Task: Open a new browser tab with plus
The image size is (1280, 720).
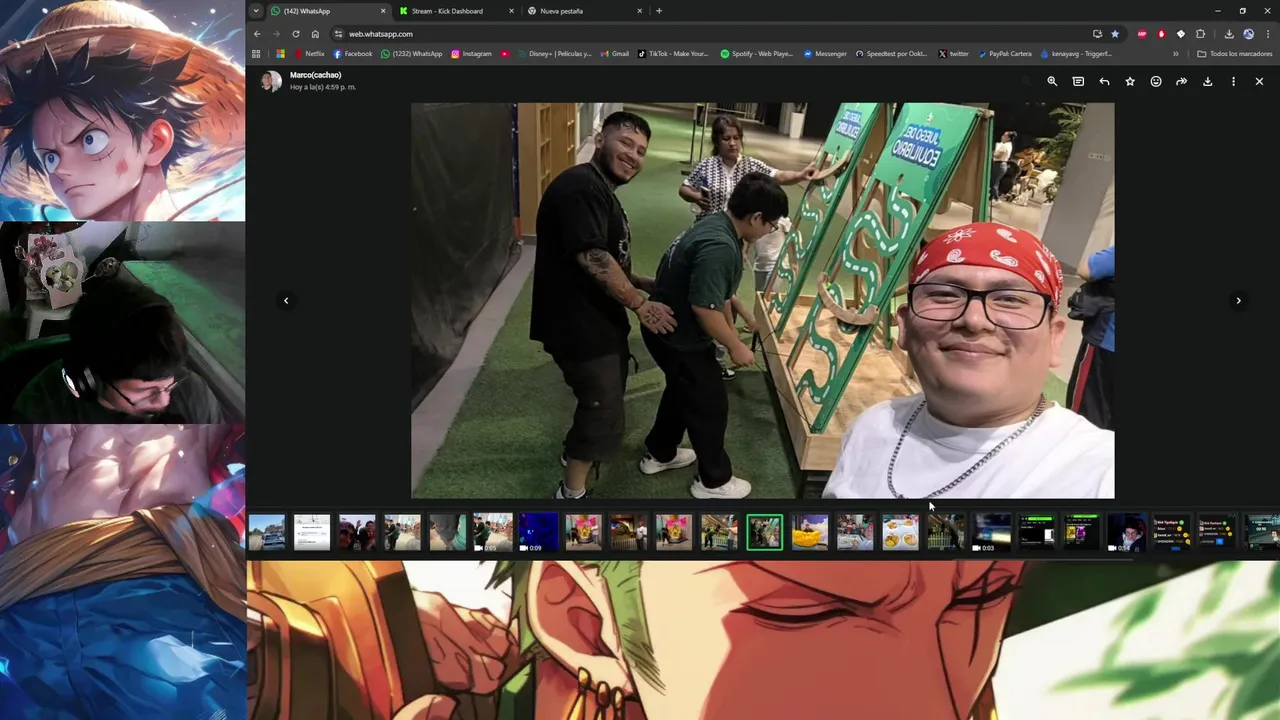Action: [658, 11]
